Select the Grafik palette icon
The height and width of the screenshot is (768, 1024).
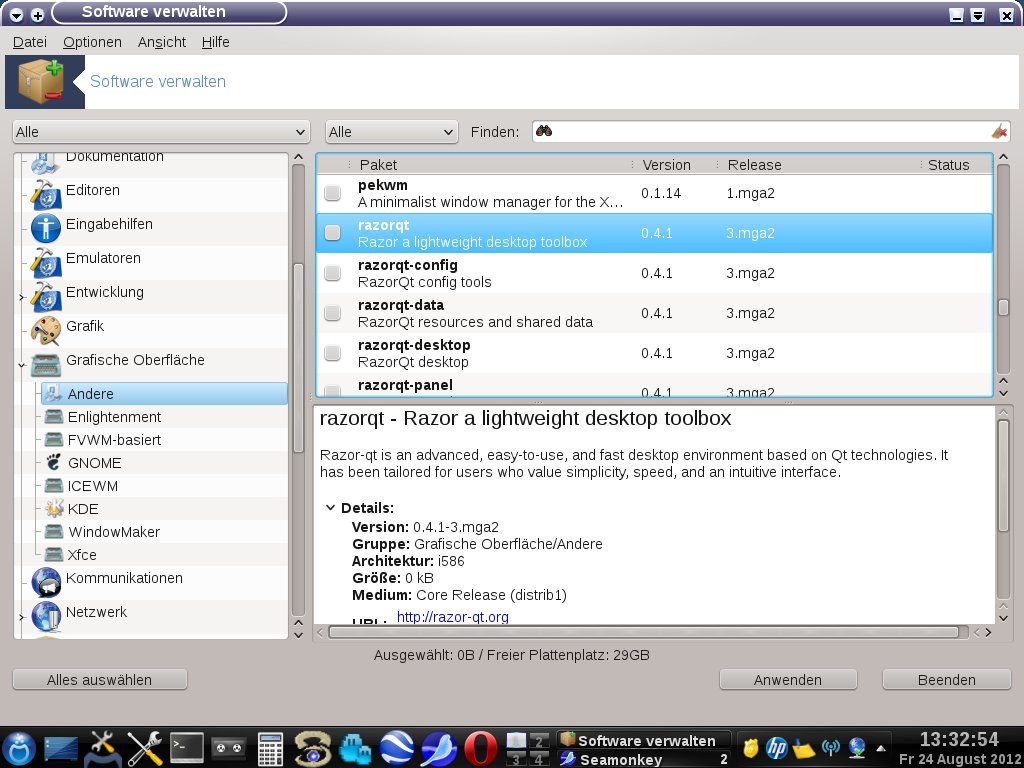coord(46,330)
